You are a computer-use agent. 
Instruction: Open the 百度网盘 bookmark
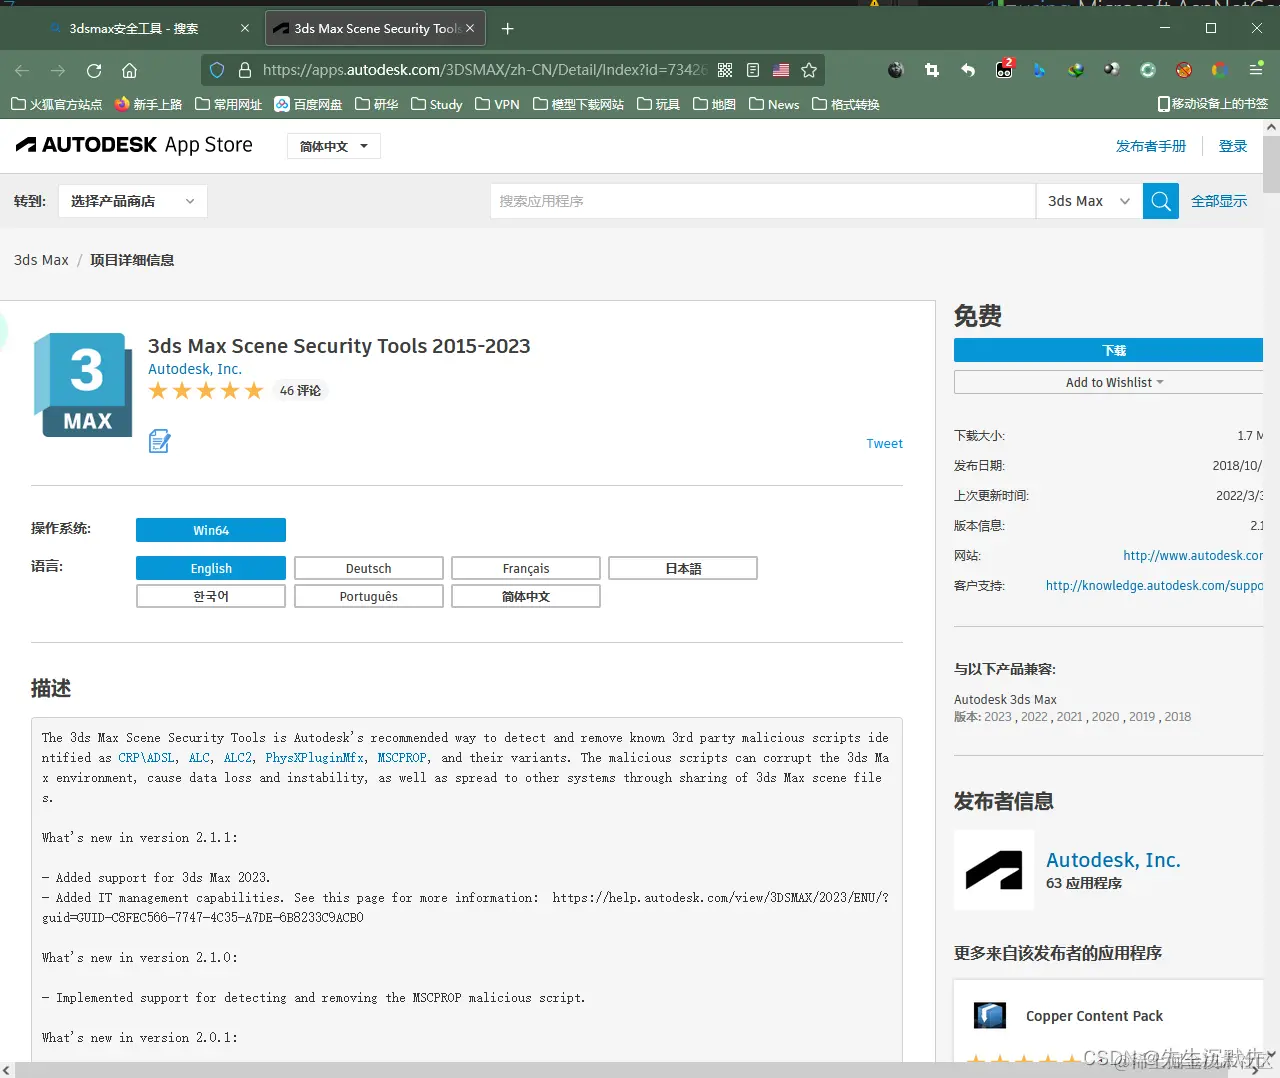point(308,104)
